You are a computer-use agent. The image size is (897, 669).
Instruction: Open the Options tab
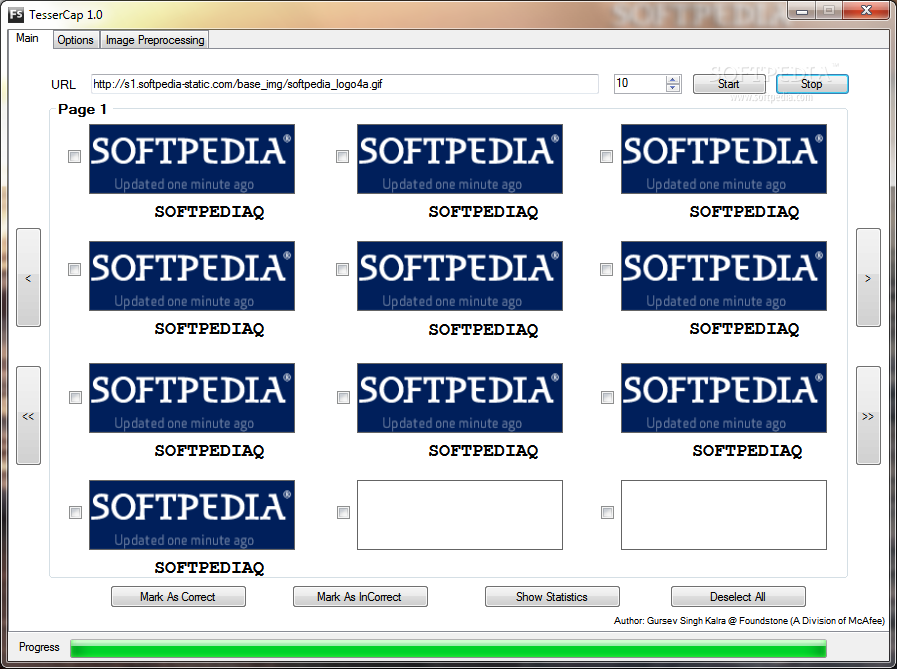pos(76,40)
